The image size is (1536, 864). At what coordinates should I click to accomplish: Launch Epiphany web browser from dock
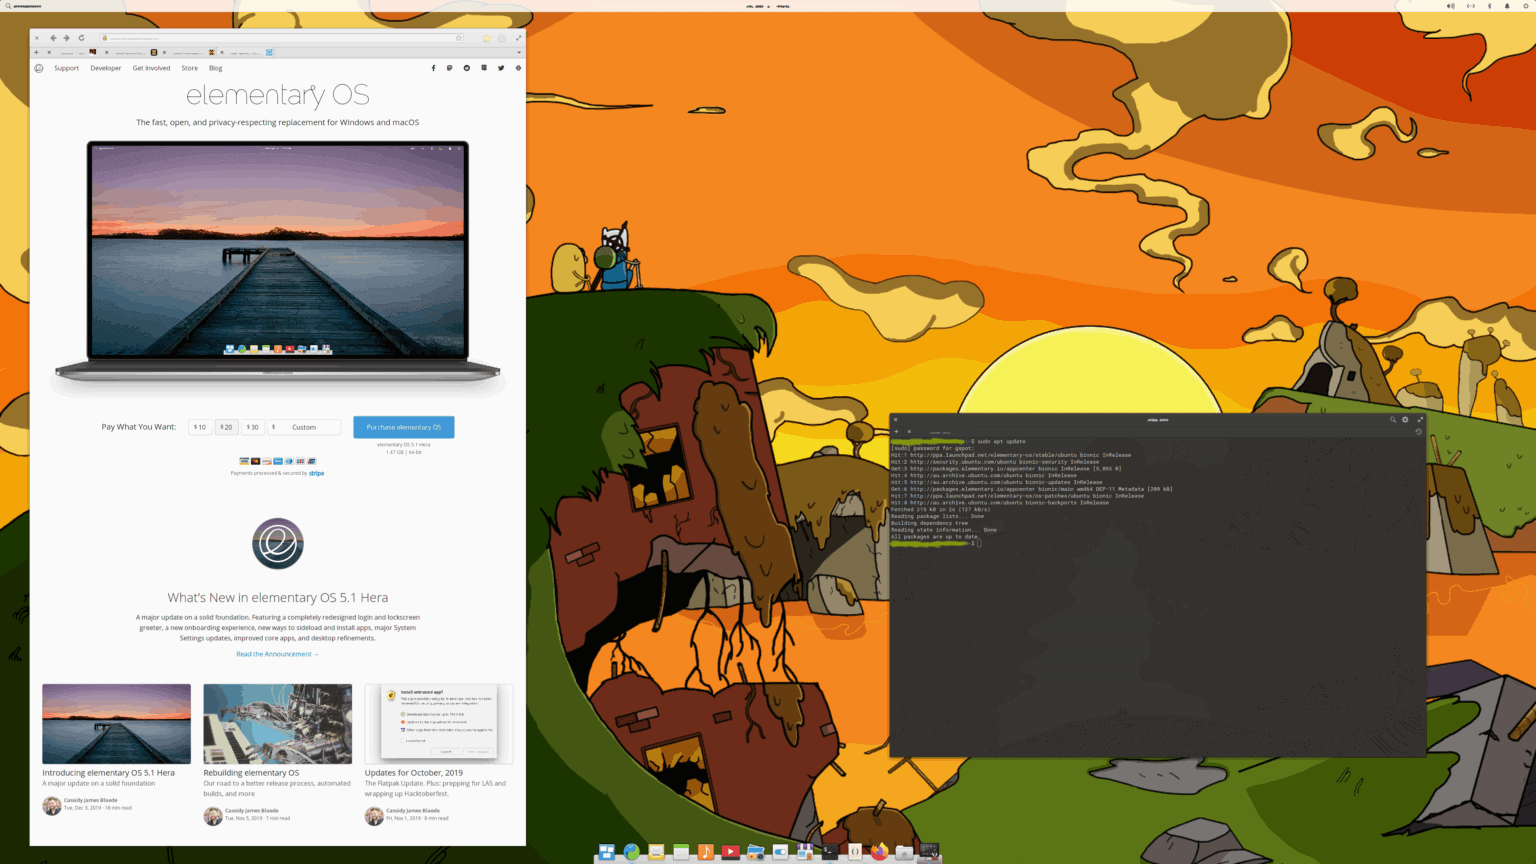click(x=631, y=852)
